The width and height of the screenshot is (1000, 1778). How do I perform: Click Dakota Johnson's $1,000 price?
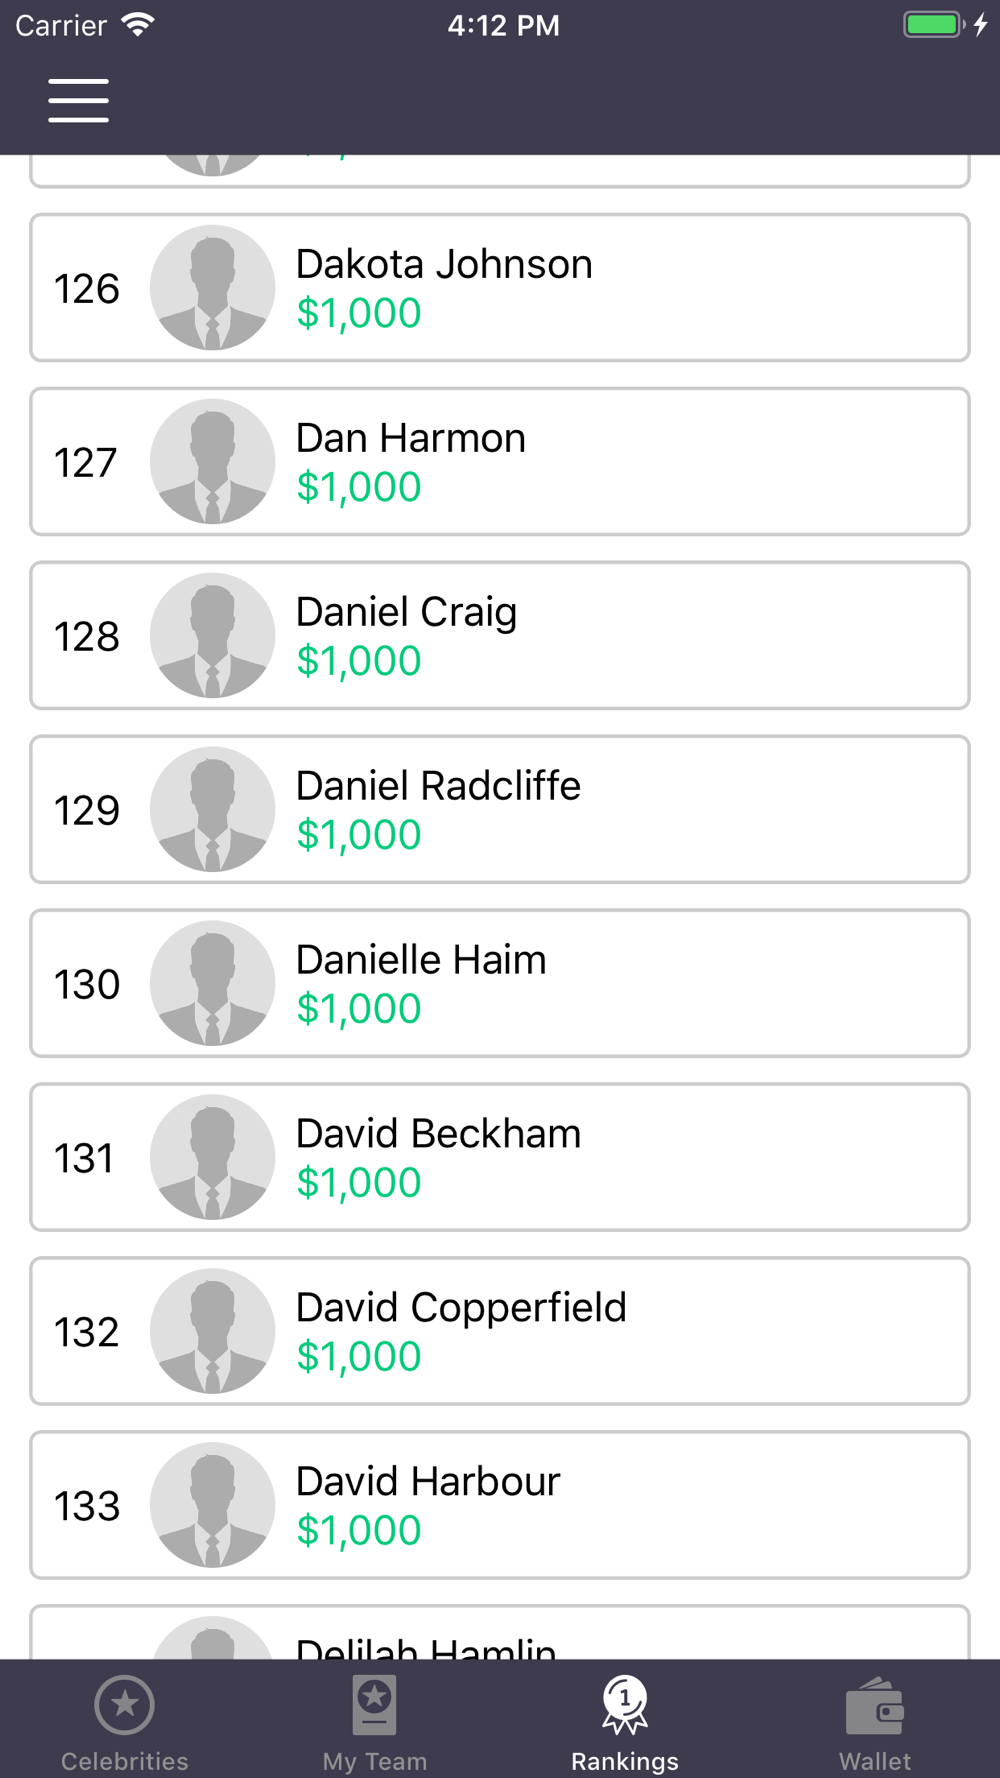pyautogui.click(x=359, y=313)
